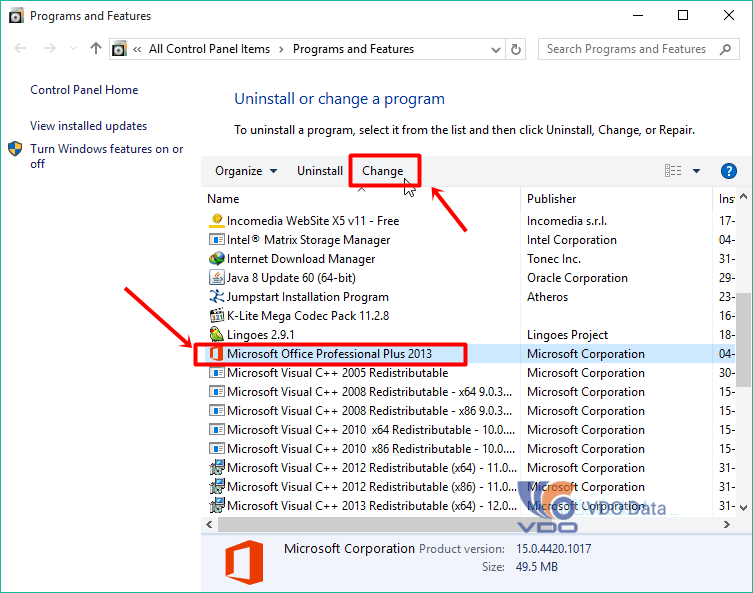Open Turn Windows features on or off

[x=107, y=156]
